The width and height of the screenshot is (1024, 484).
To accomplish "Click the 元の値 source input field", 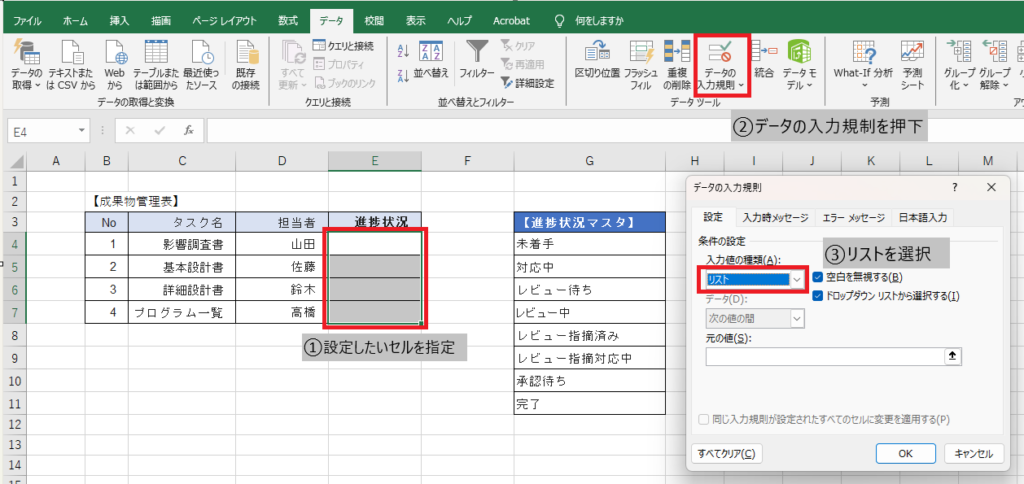I will pos(826,356).
